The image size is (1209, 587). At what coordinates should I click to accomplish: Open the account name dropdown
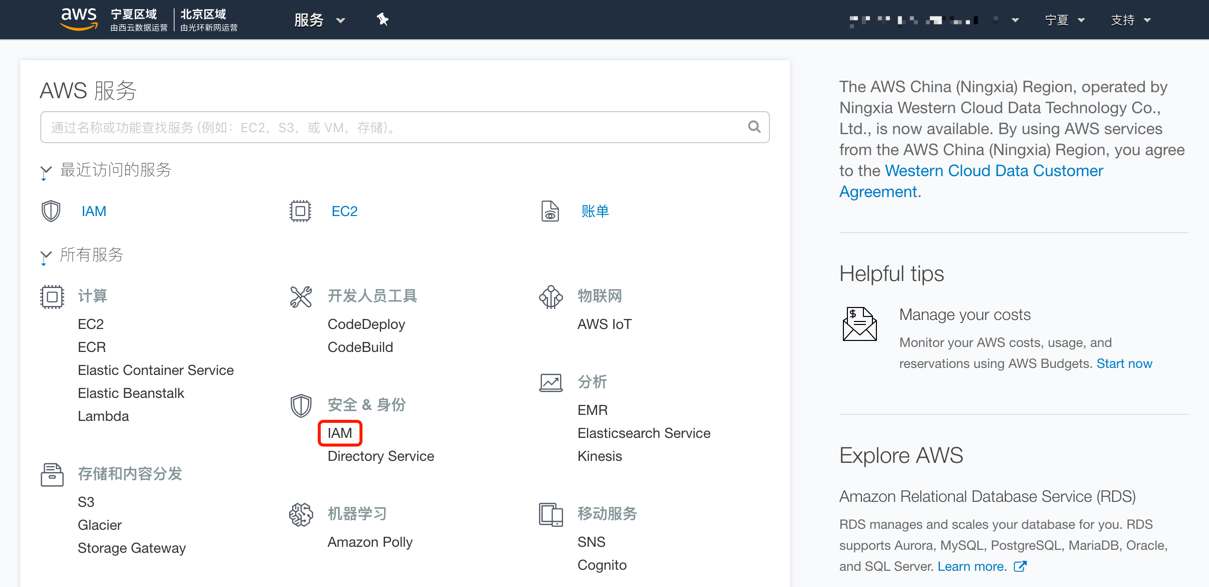coord(933,20)
